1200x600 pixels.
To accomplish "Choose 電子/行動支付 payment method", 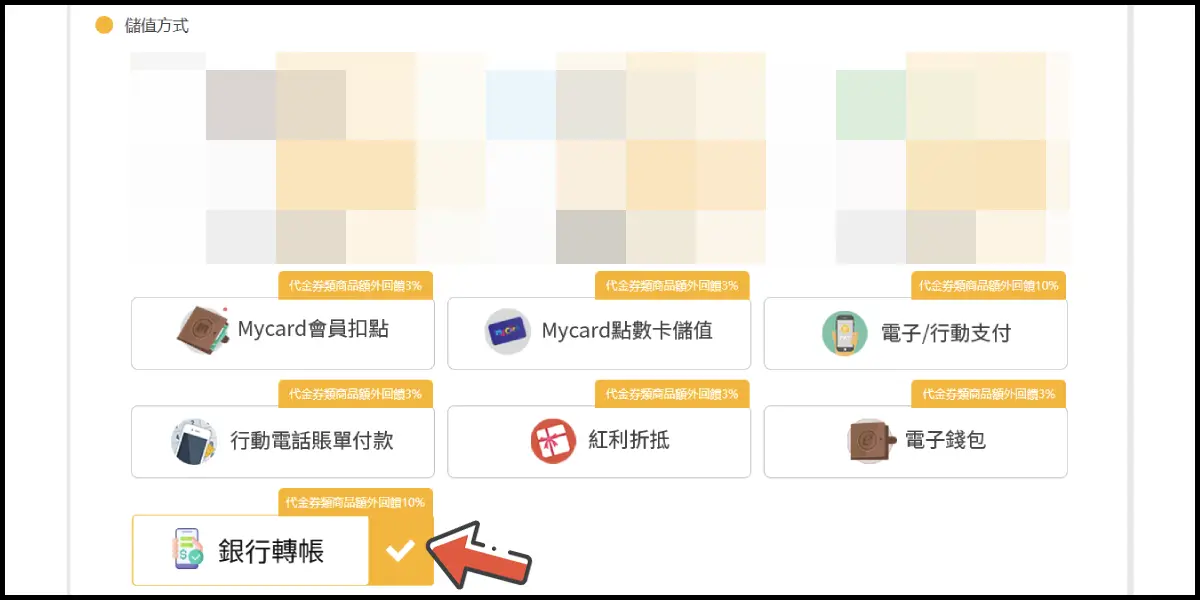I will [x=916, y=333].
